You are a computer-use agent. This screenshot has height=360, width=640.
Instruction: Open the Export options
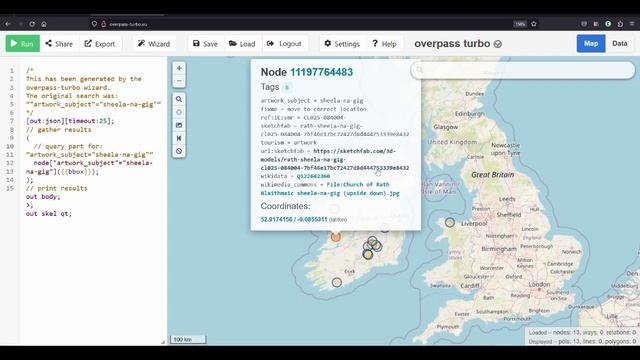pyautogui.click(x=100, y=44)
